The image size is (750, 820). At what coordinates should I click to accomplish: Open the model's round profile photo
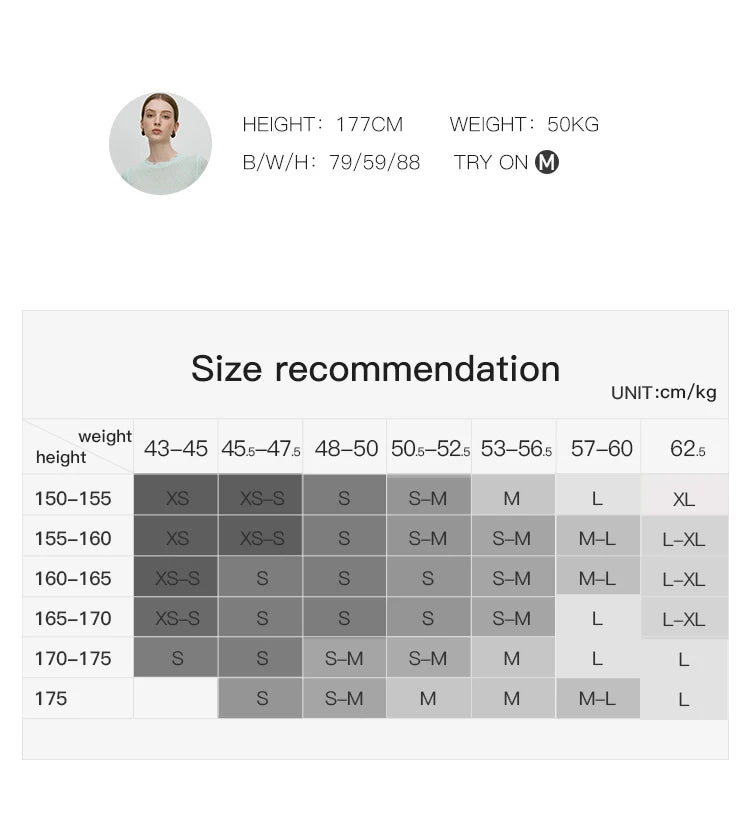tap(160, 143)
